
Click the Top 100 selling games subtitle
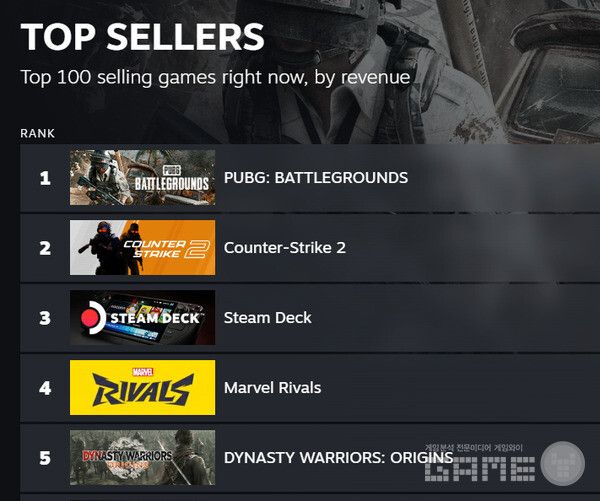coord(215,78)
